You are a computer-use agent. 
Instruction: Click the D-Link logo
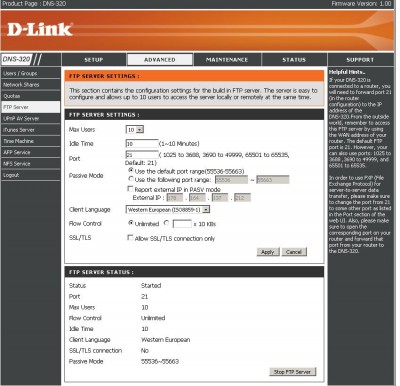click(39, 30)
